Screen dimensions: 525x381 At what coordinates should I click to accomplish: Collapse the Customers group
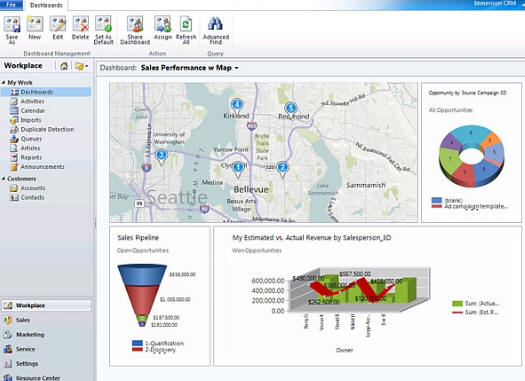coord(4,179)
